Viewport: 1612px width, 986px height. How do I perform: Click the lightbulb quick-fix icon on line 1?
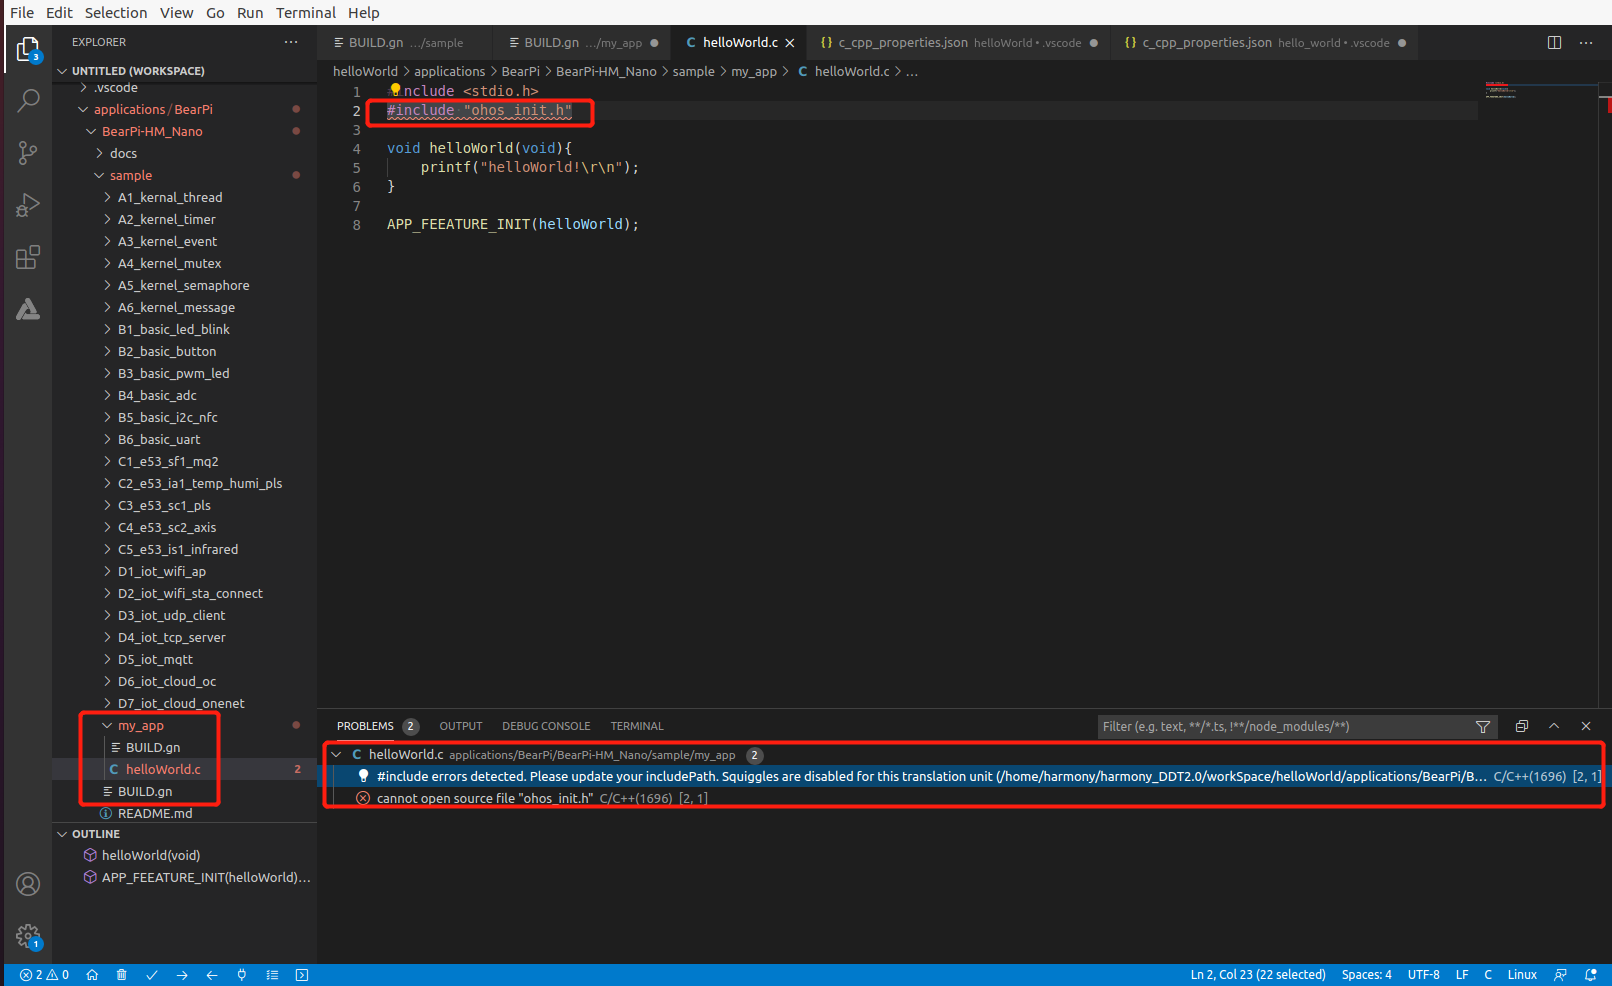pyautogui.click(x=395, y=90)
